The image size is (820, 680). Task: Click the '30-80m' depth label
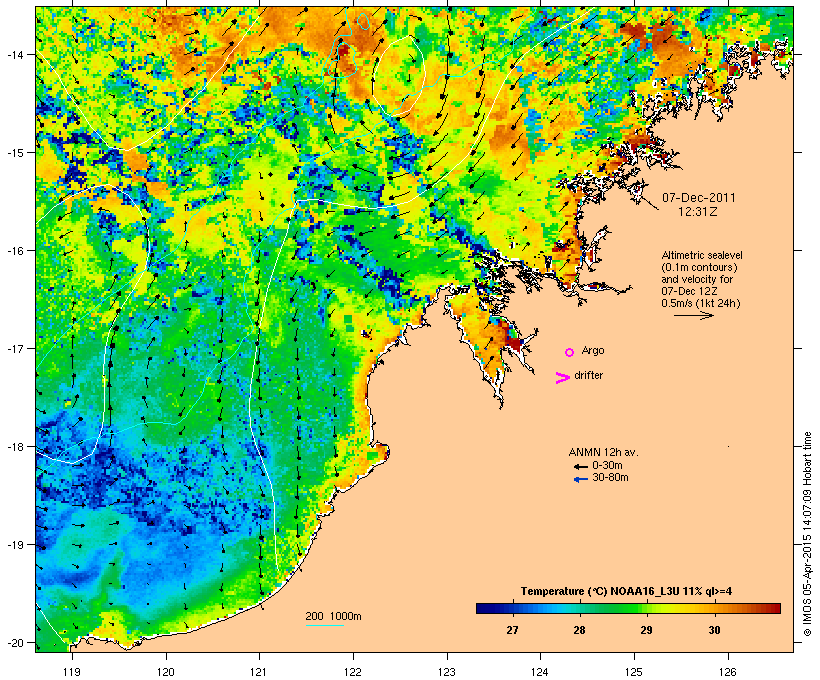coord(610,478)
